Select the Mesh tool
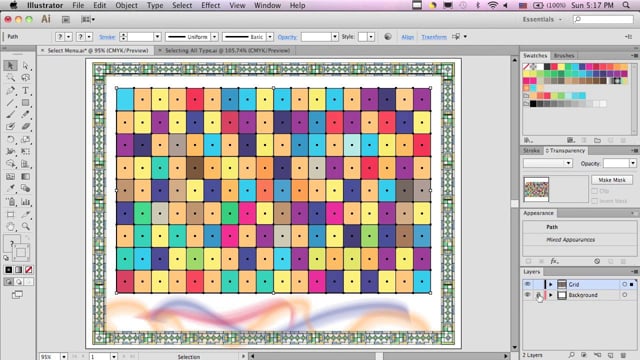The width and height of the screenshot is (640, 360). pos(11,176)
